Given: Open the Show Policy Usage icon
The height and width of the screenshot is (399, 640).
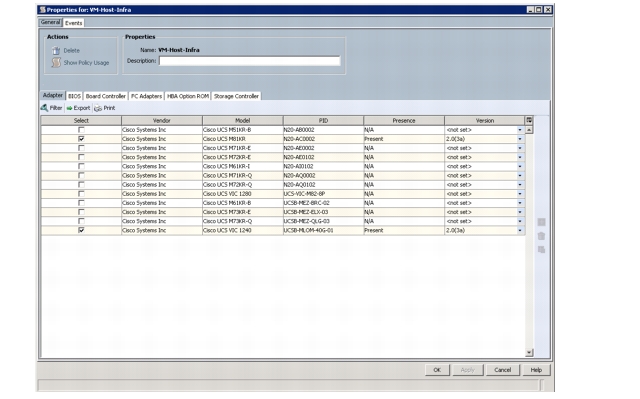Looking at the screenshot, I should (56, 62).
